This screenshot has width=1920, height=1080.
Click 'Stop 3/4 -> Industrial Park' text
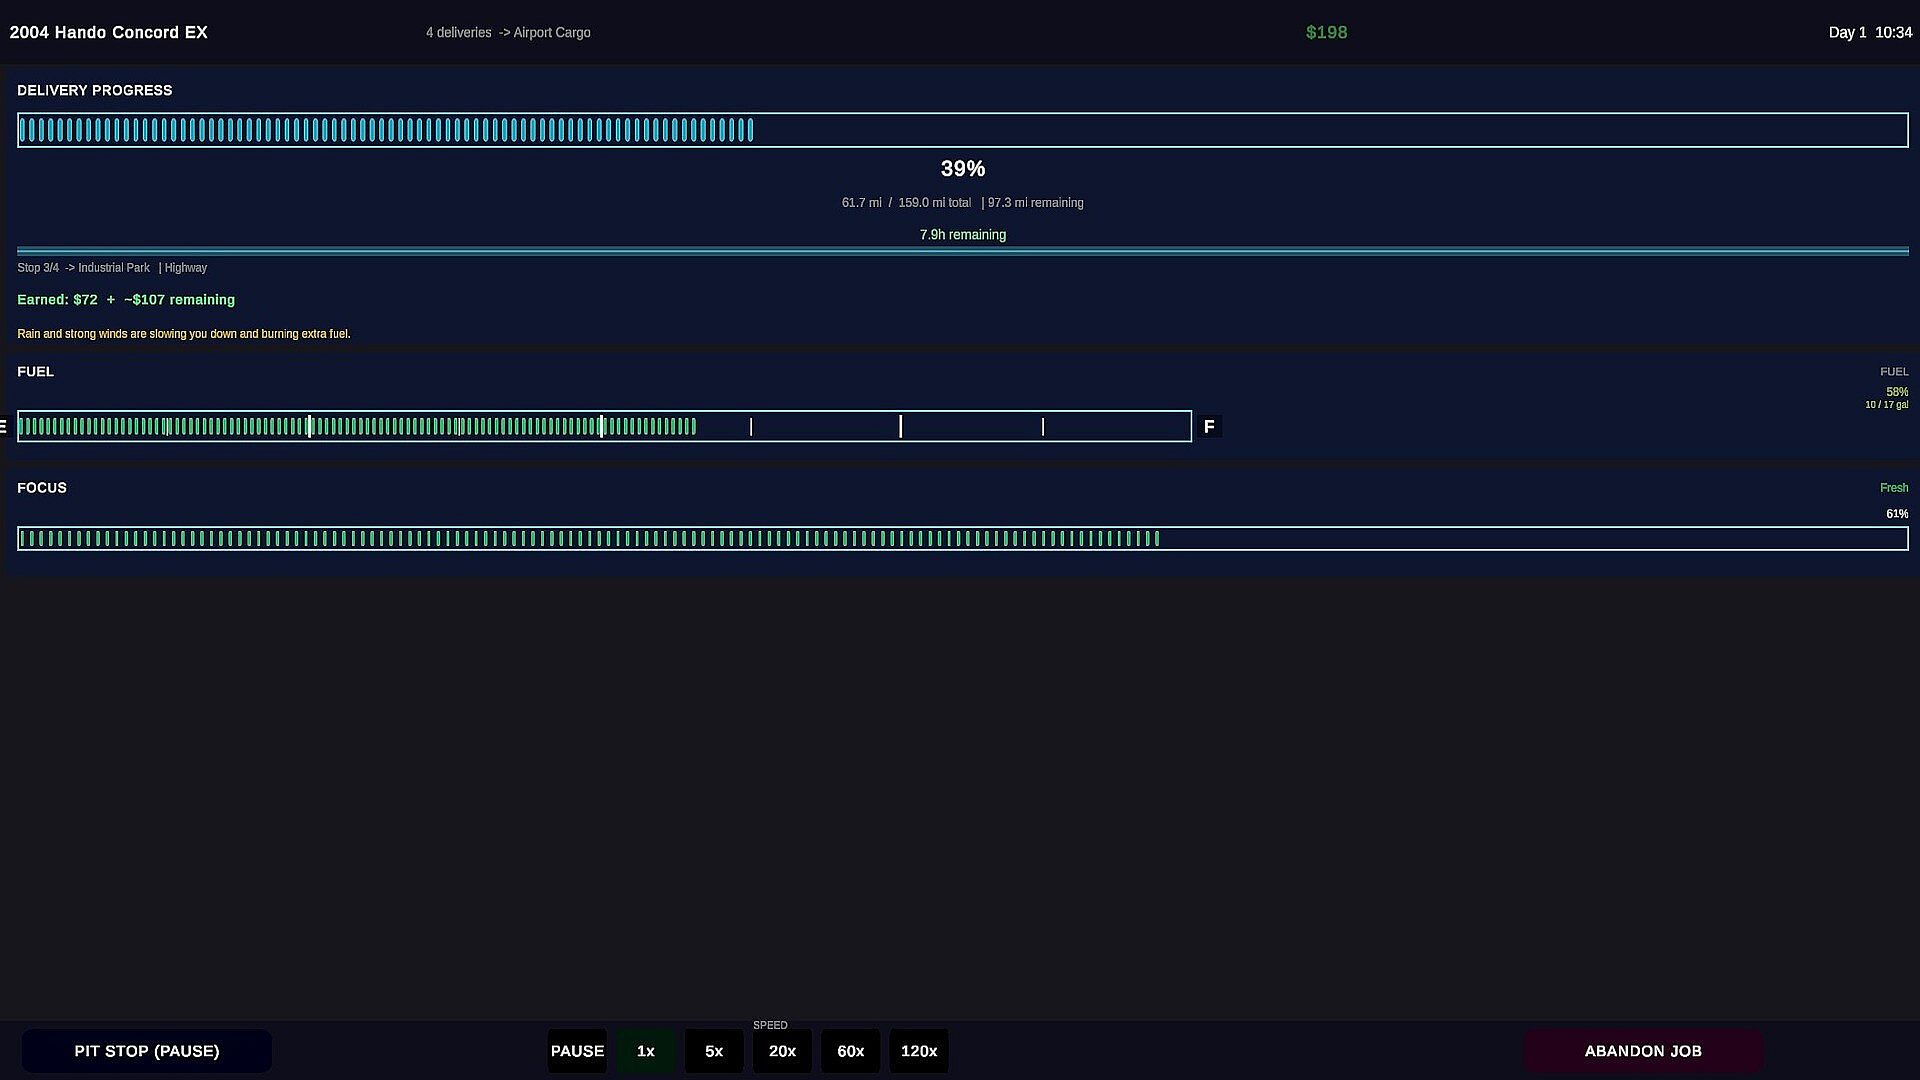coord(83,268)
